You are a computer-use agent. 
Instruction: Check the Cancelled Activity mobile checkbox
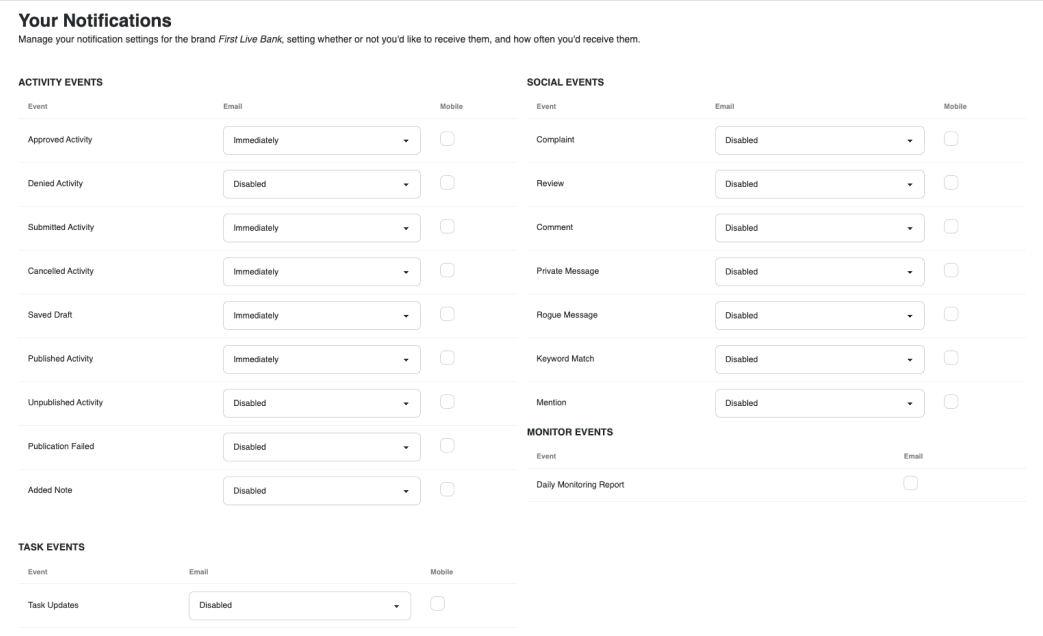[x=447, y=270]
